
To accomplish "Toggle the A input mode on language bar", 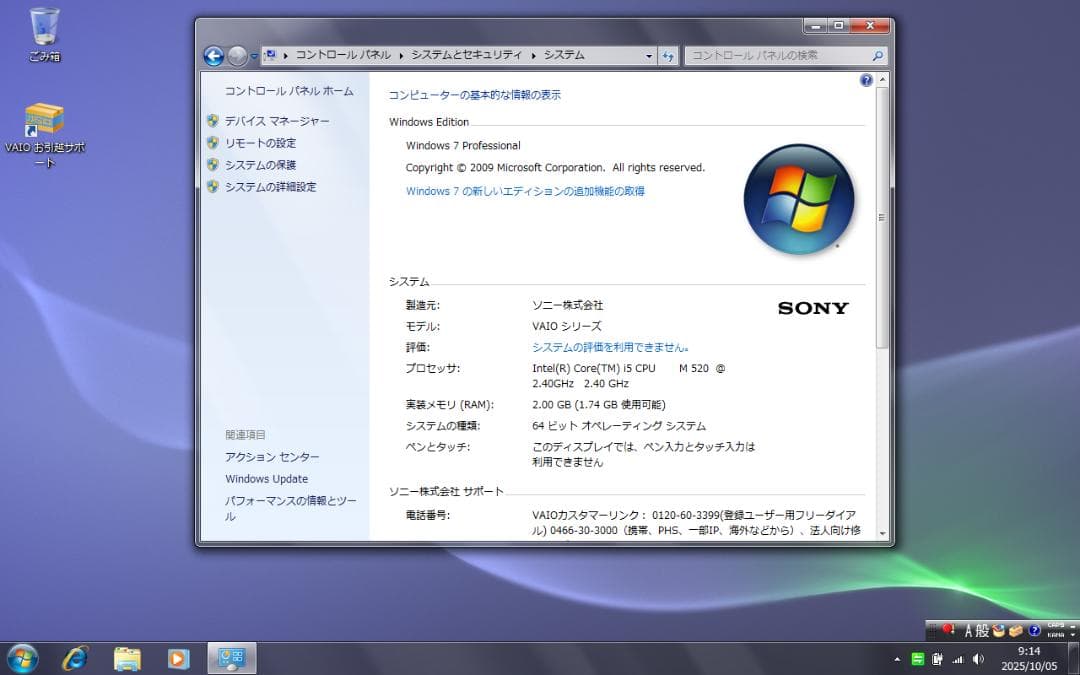I will tap(967, 630).
